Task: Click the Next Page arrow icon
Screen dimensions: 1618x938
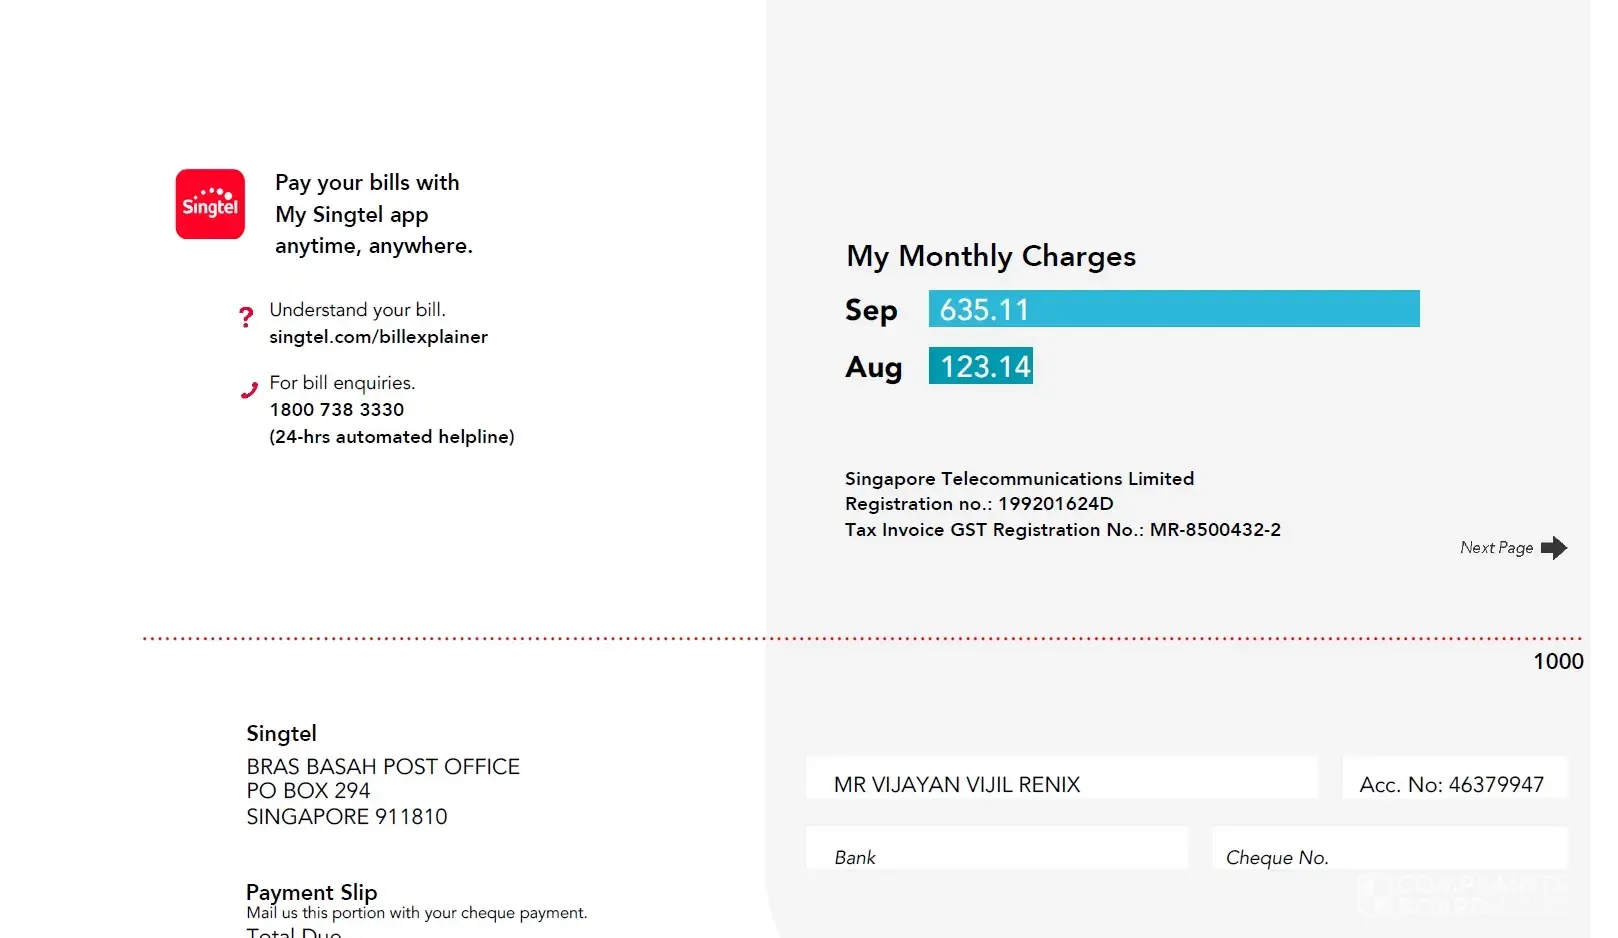Action: point(1554,548)
